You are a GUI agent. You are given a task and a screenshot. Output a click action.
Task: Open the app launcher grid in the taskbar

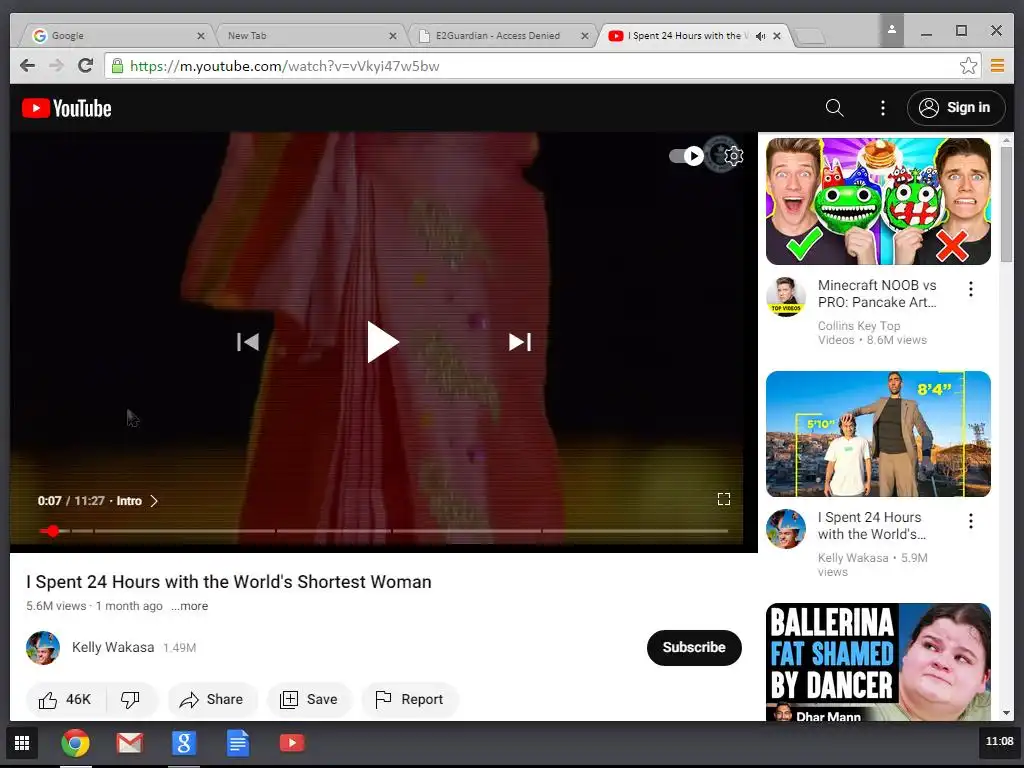[22, 743]
